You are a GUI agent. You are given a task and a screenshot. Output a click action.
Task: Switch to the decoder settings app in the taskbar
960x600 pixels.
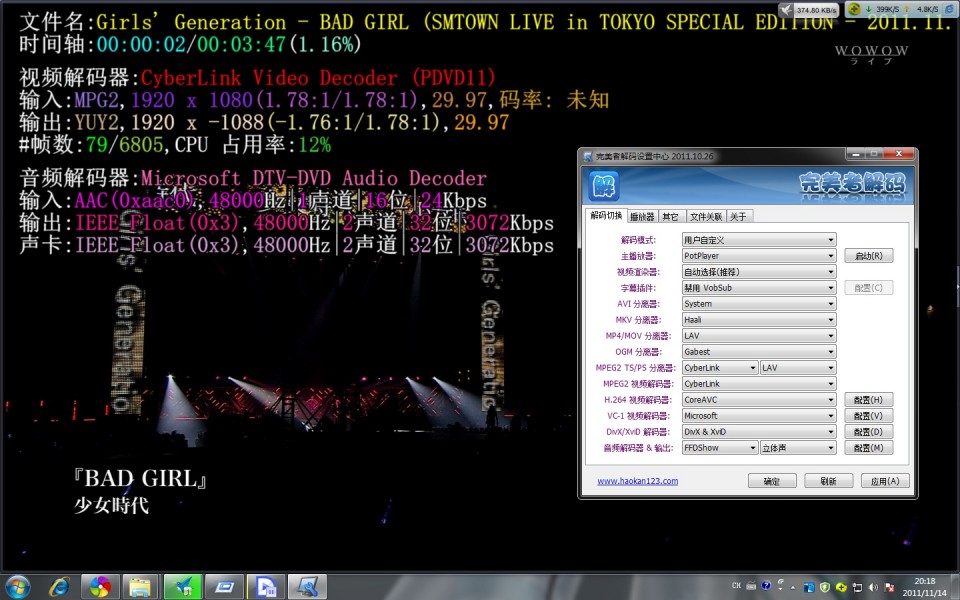pos(307,587)
